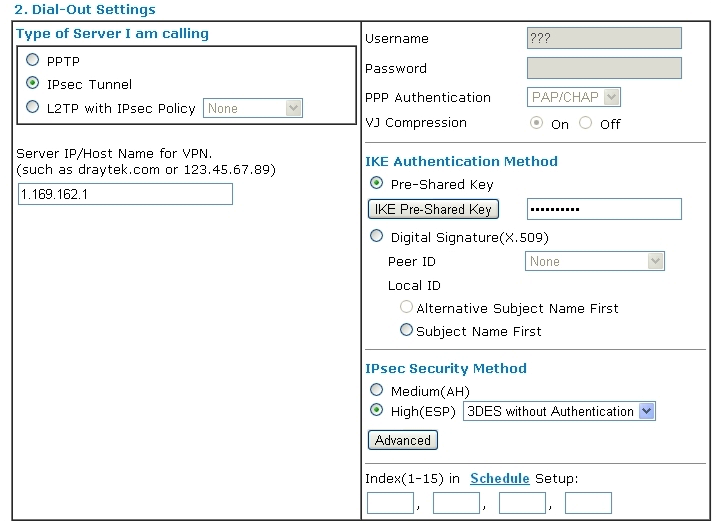Screen dimensions: 726x523
Task: Select Pre-Shared Key authentication
Action: tap(376, 183)
